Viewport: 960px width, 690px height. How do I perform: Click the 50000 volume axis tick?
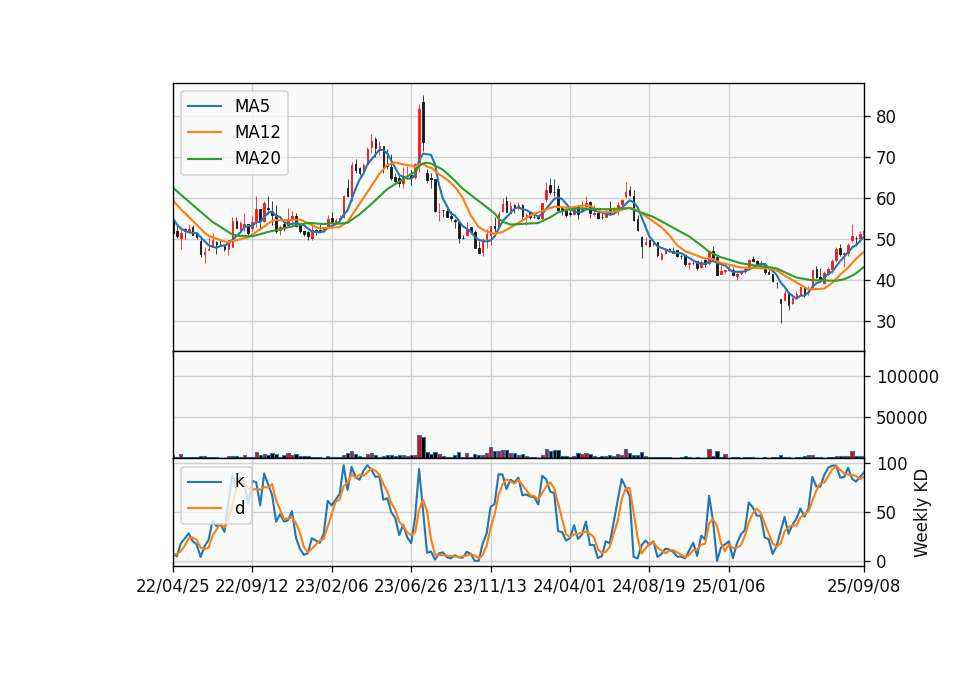(x=902, y=418)
